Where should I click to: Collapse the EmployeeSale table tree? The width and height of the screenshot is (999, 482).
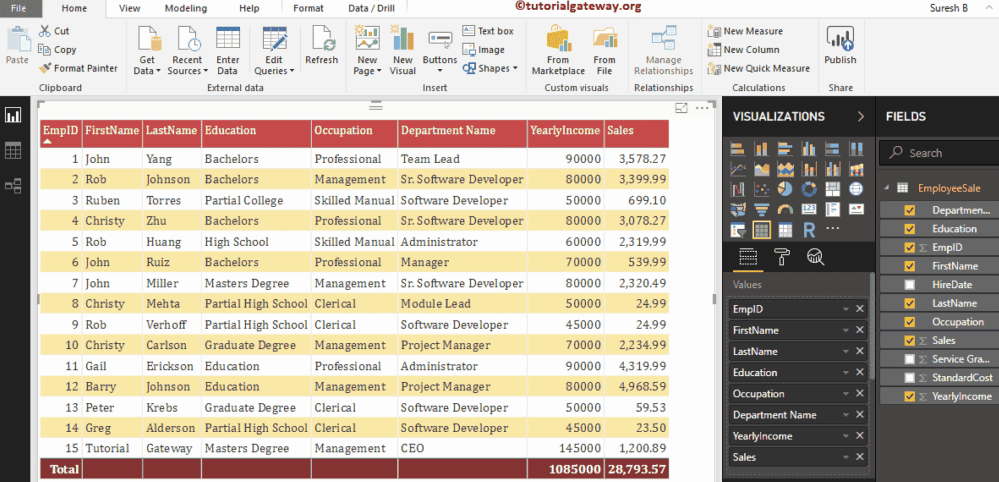[885, 188]
